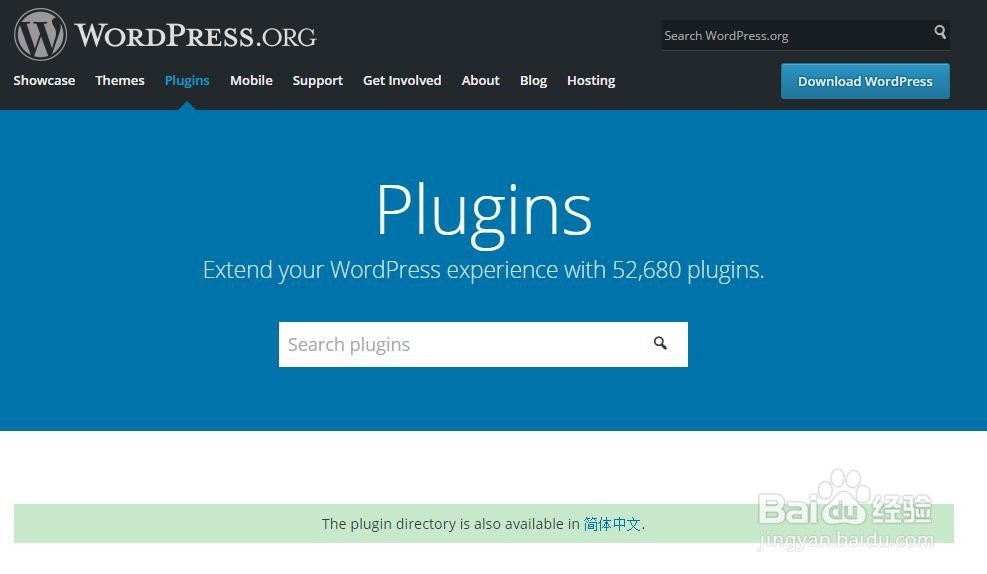Viewport: 987px width, 574px height.
Task: Select the Plugins menu item
Action: (187, 81)
